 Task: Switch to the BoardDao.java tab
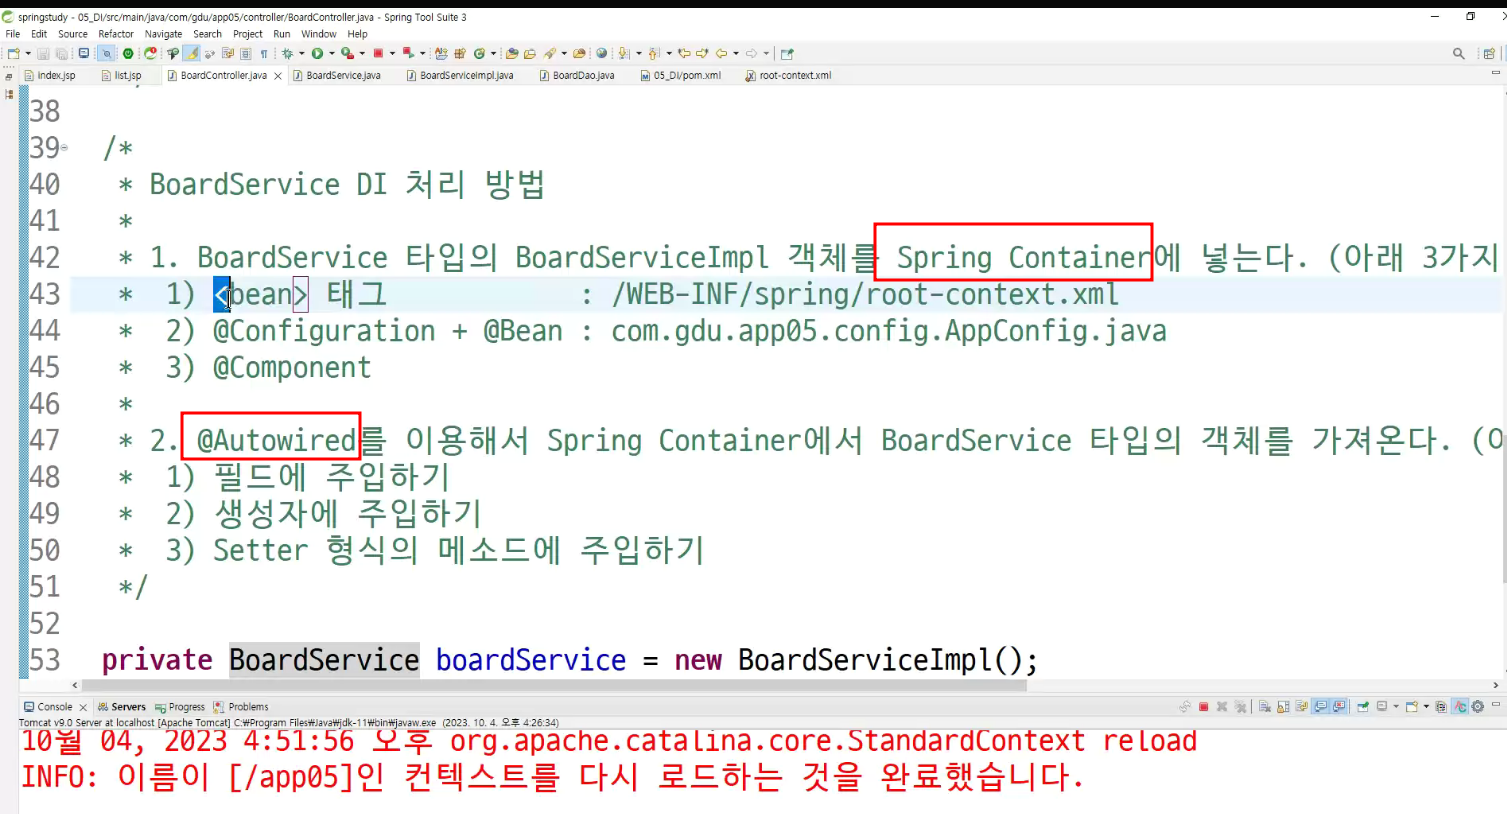point(577,75)
